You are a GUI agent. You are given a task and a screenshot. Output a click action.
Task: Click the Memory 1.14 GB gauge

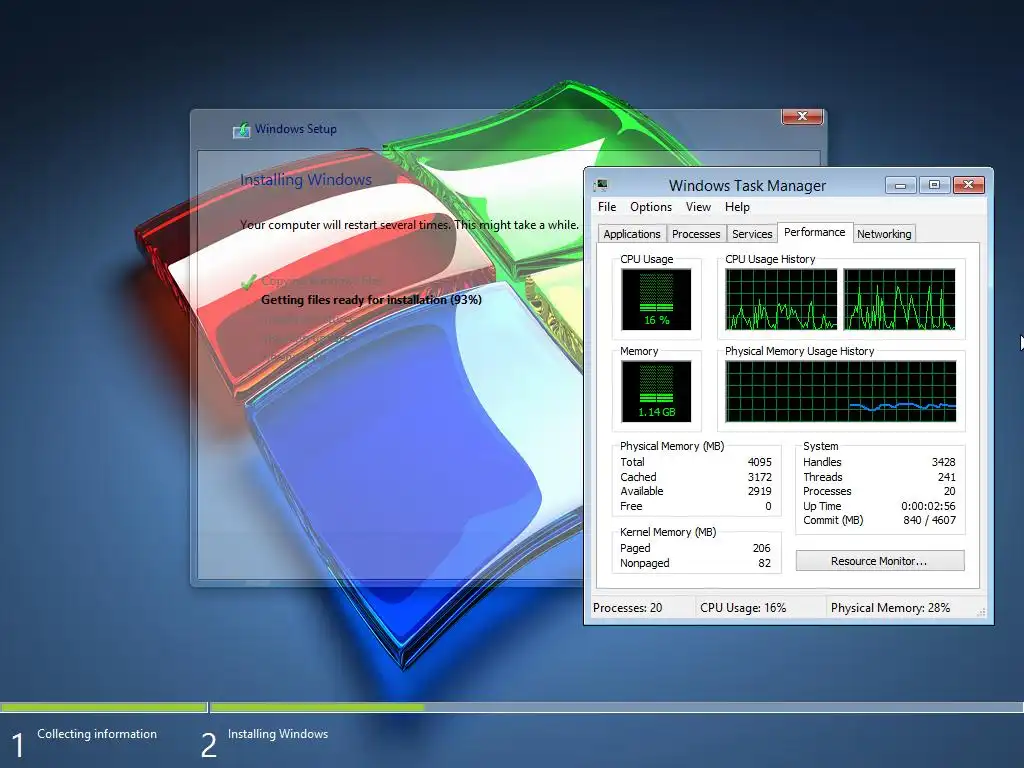coord(656,391)
